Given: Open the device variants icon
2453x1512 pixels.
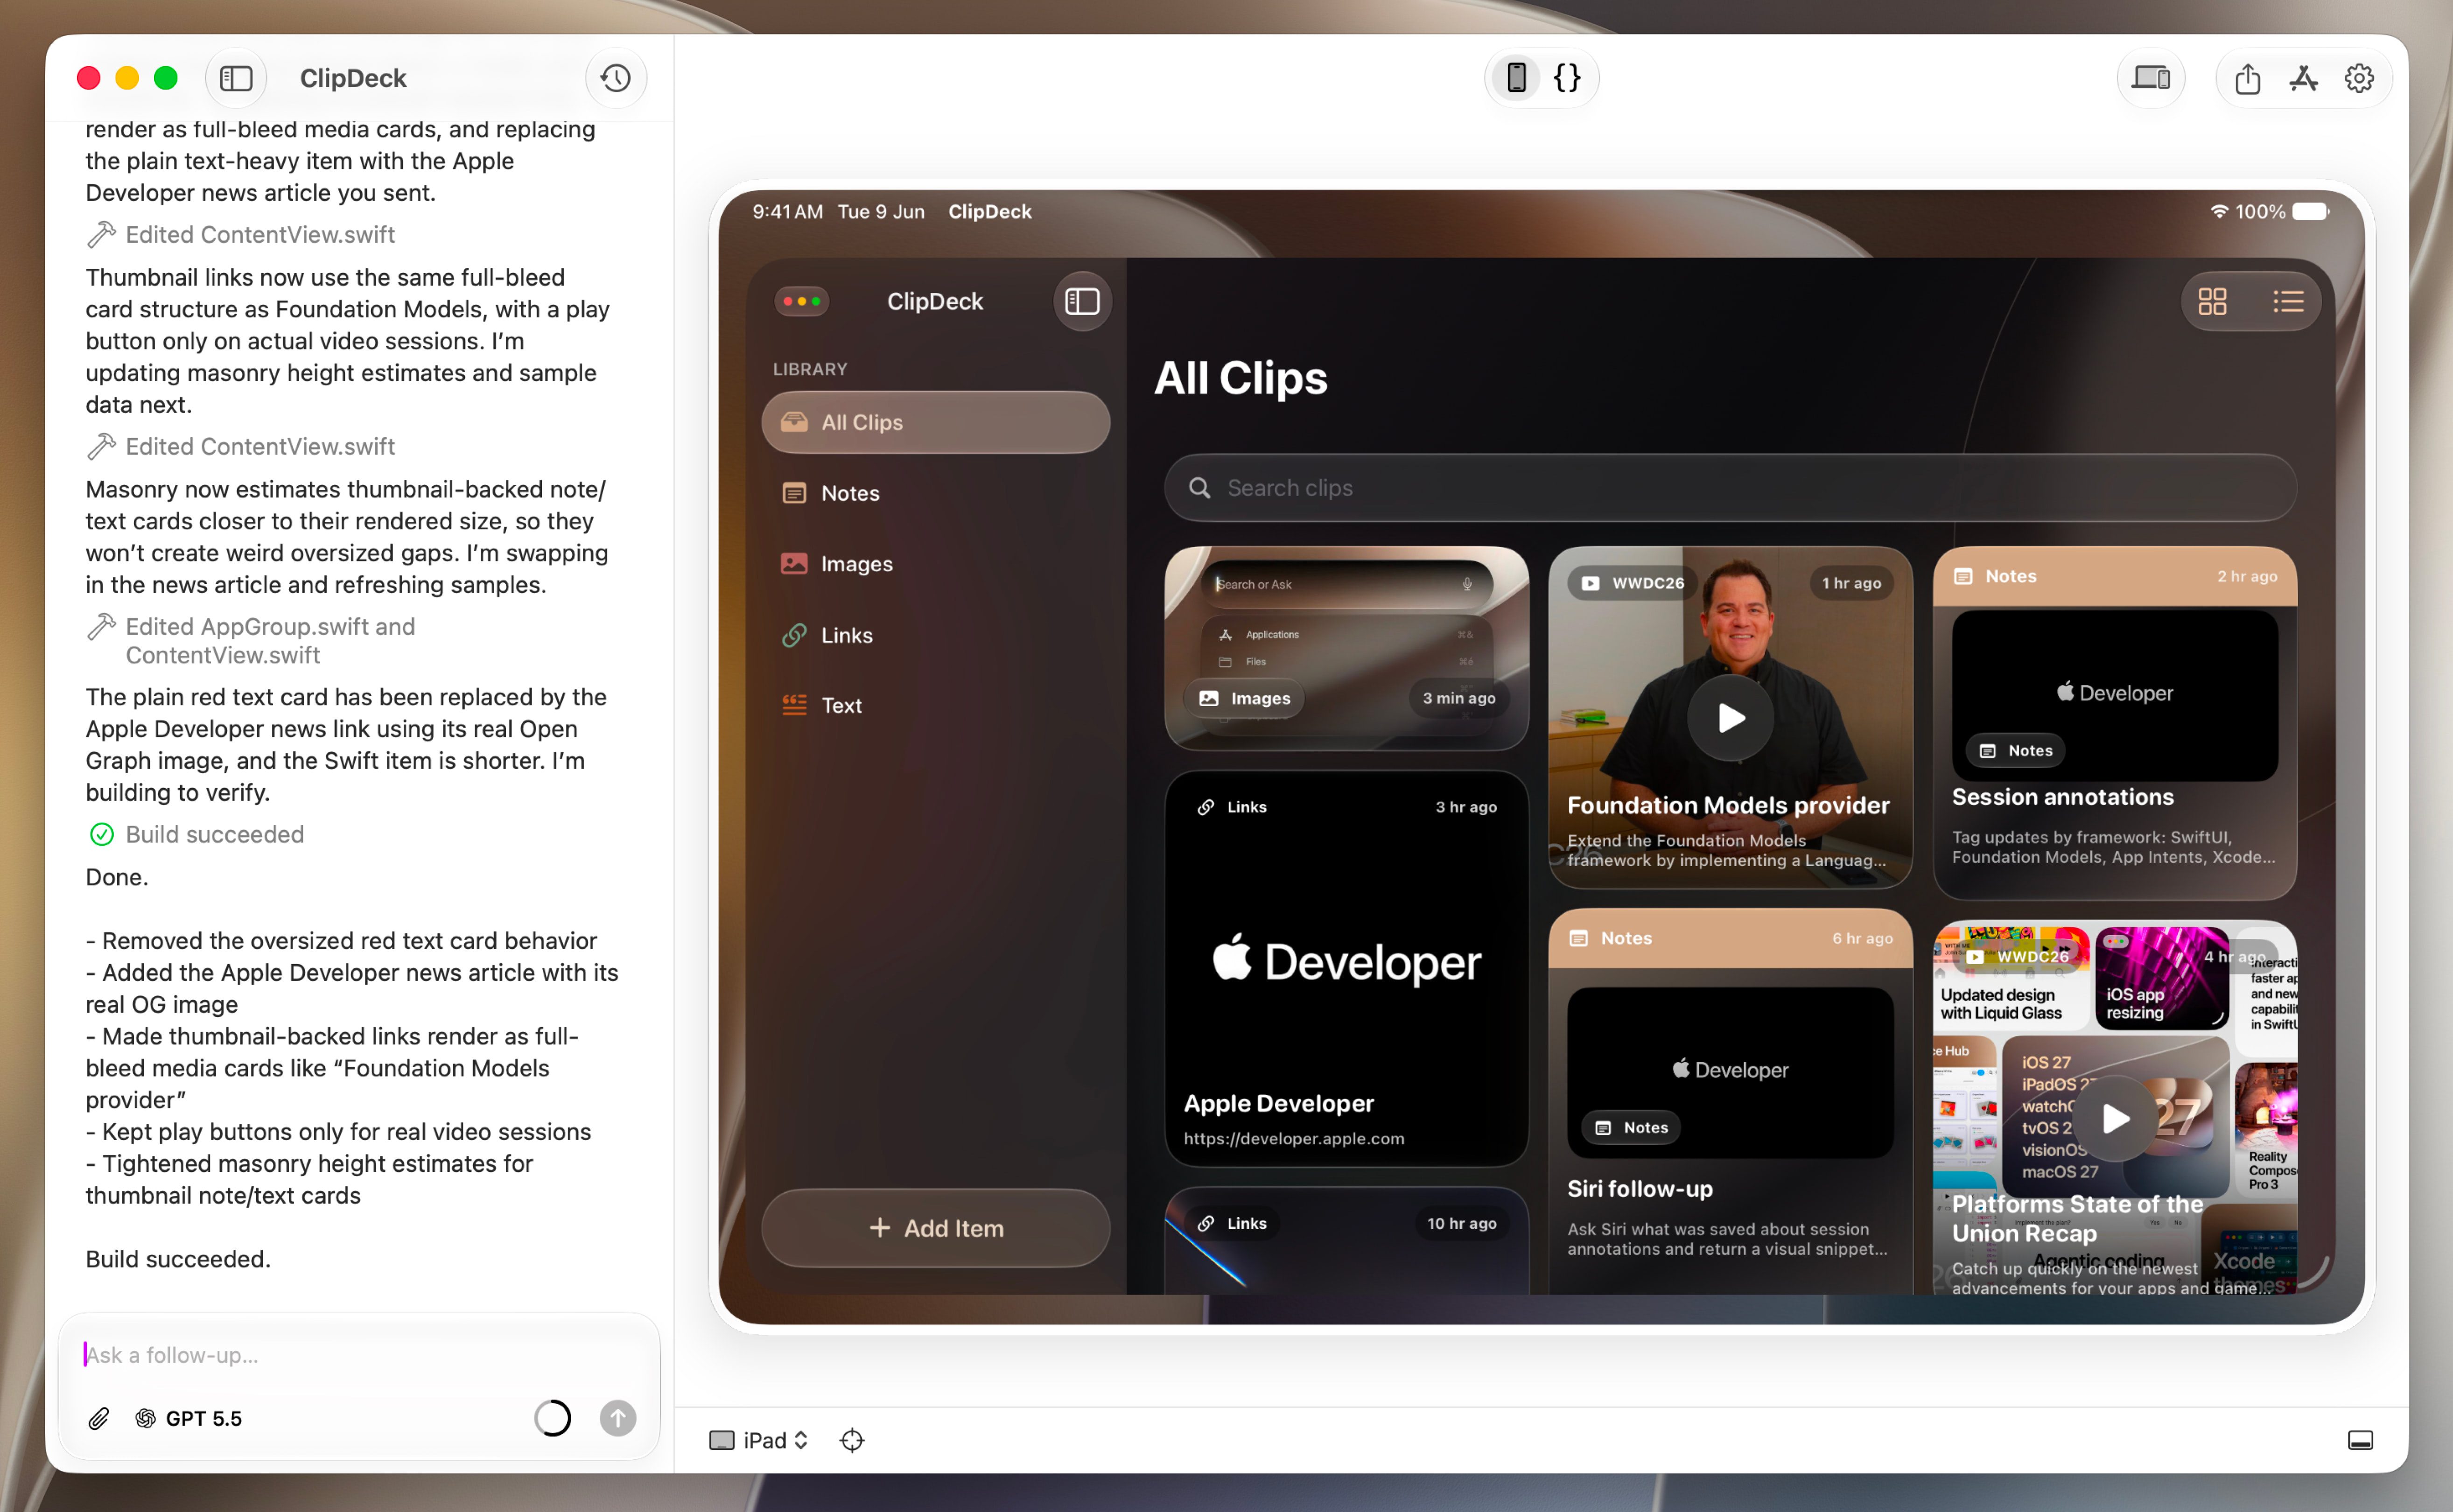Looking at the screenshot, I should (x=2150, y=78).
